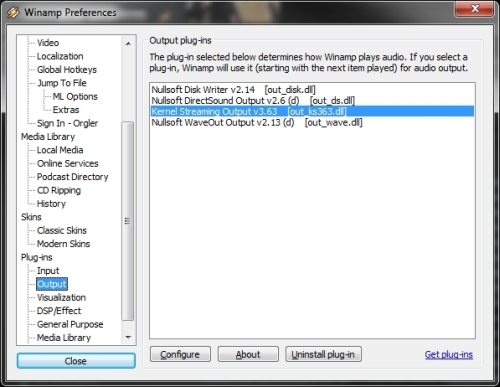Click the tree scrollbar down arrow
This screenshot has height=387, width=500.
pyautogui.click(x=128, y=337)
